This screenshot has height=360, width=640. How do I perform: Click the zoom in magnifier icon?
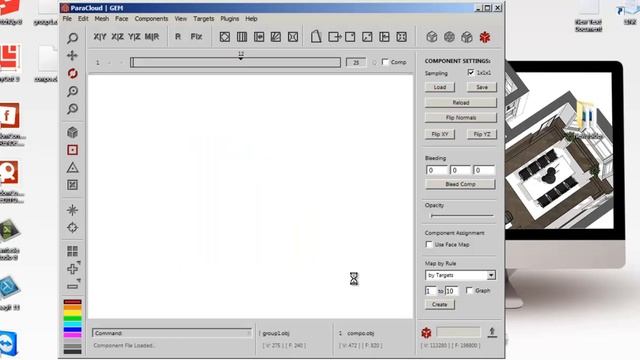point(73,91)
